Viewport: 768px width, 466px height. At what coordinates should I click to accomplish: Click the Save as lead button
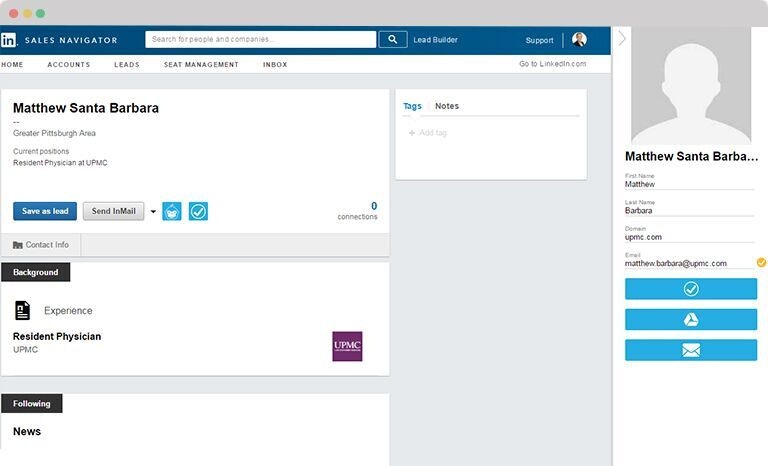pos(45,211)
